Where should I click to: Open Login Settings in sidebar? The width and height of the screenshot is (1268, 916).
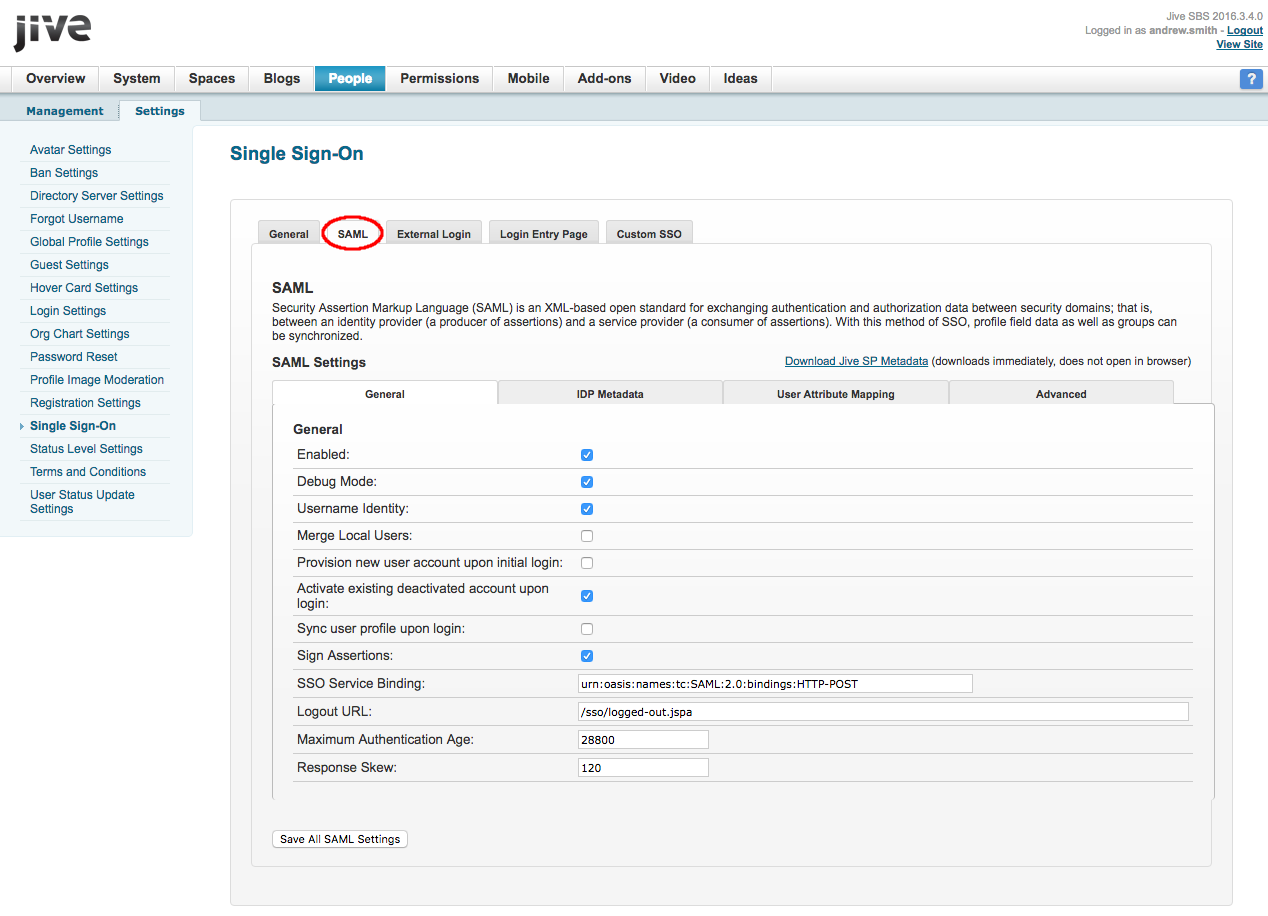point(68,311)
